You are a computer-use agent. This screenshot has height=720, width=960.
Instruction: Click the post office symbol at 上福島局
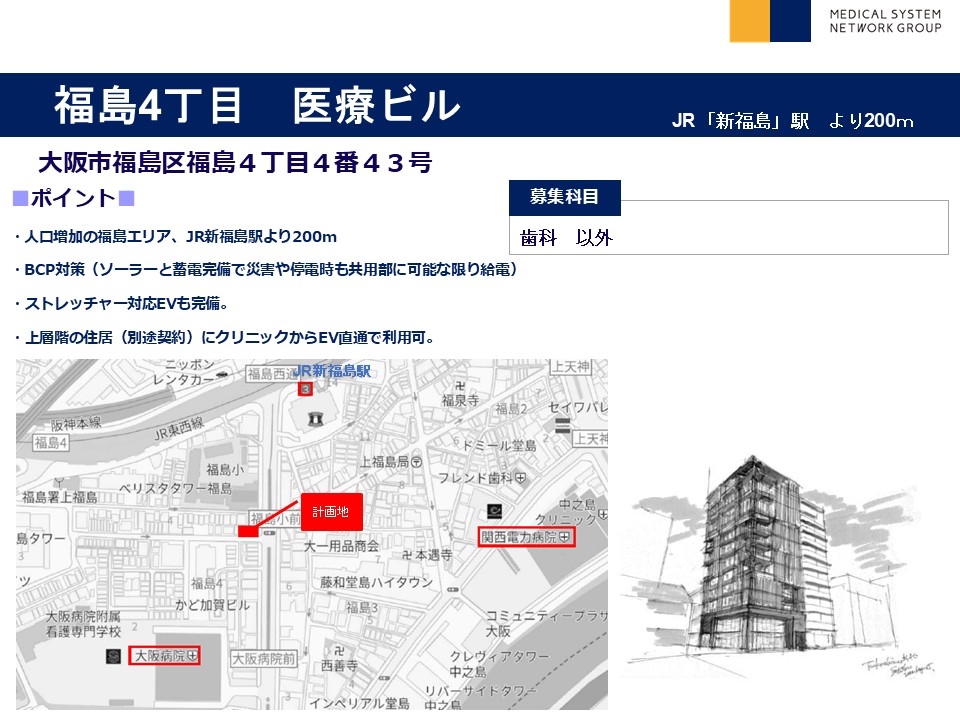click(x=416, y=461)
